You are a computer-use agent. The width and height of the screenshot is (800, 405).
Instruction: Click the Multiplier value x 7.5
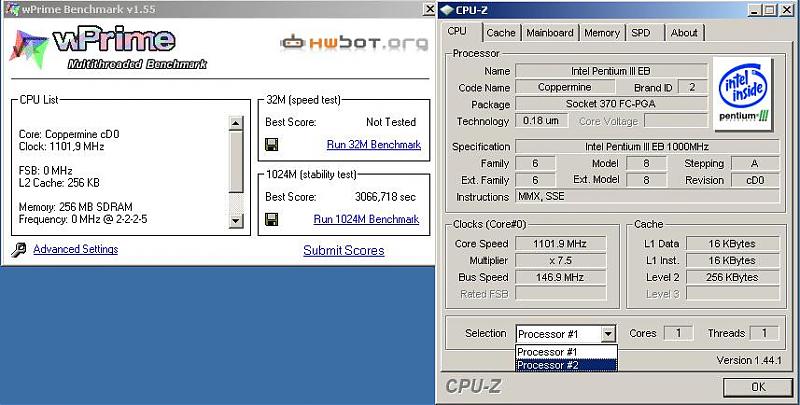pyautogui.click(x=560, y=261)
